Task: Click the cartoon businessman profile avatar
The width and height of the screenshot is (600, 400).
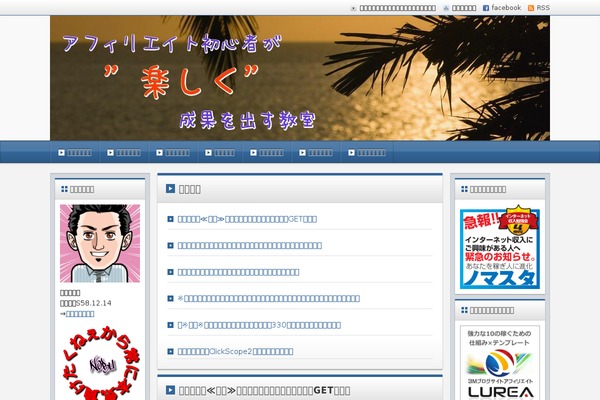Action: [x=95, y=243]
